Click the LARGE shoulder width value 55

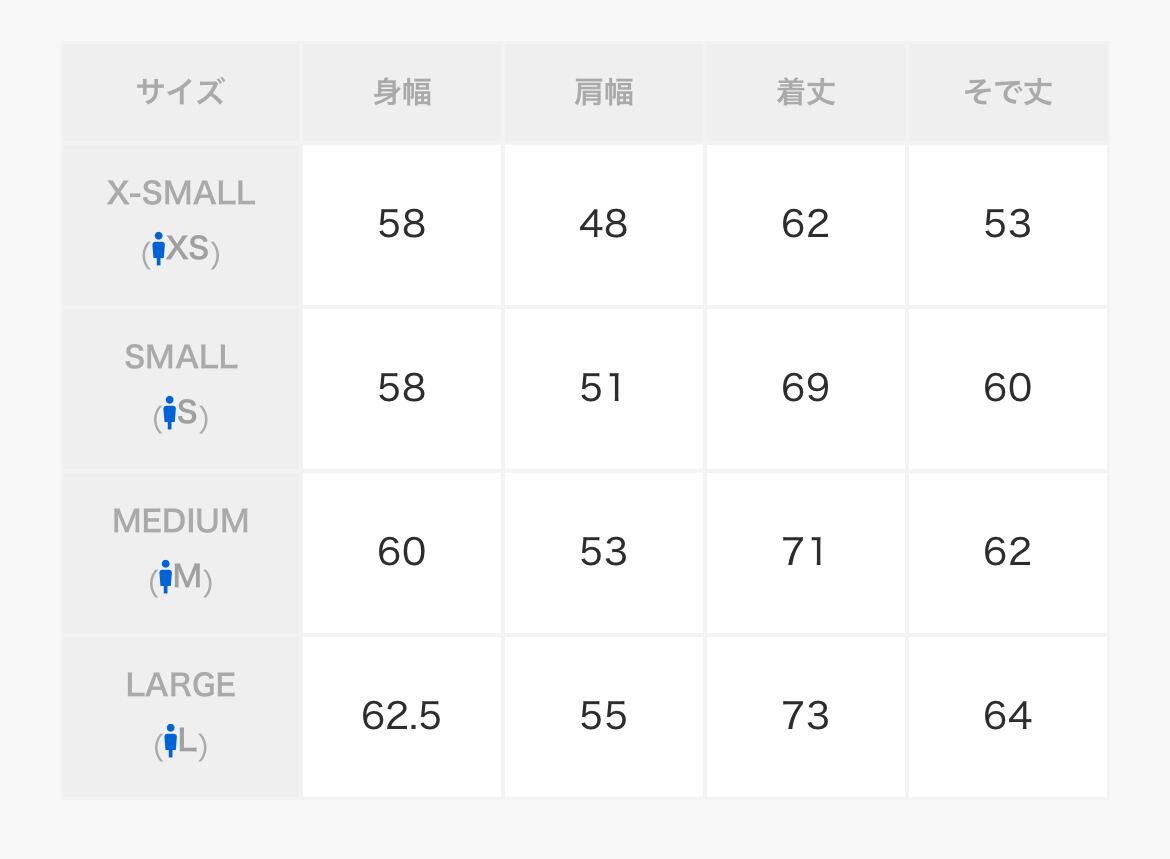(604, 716)
